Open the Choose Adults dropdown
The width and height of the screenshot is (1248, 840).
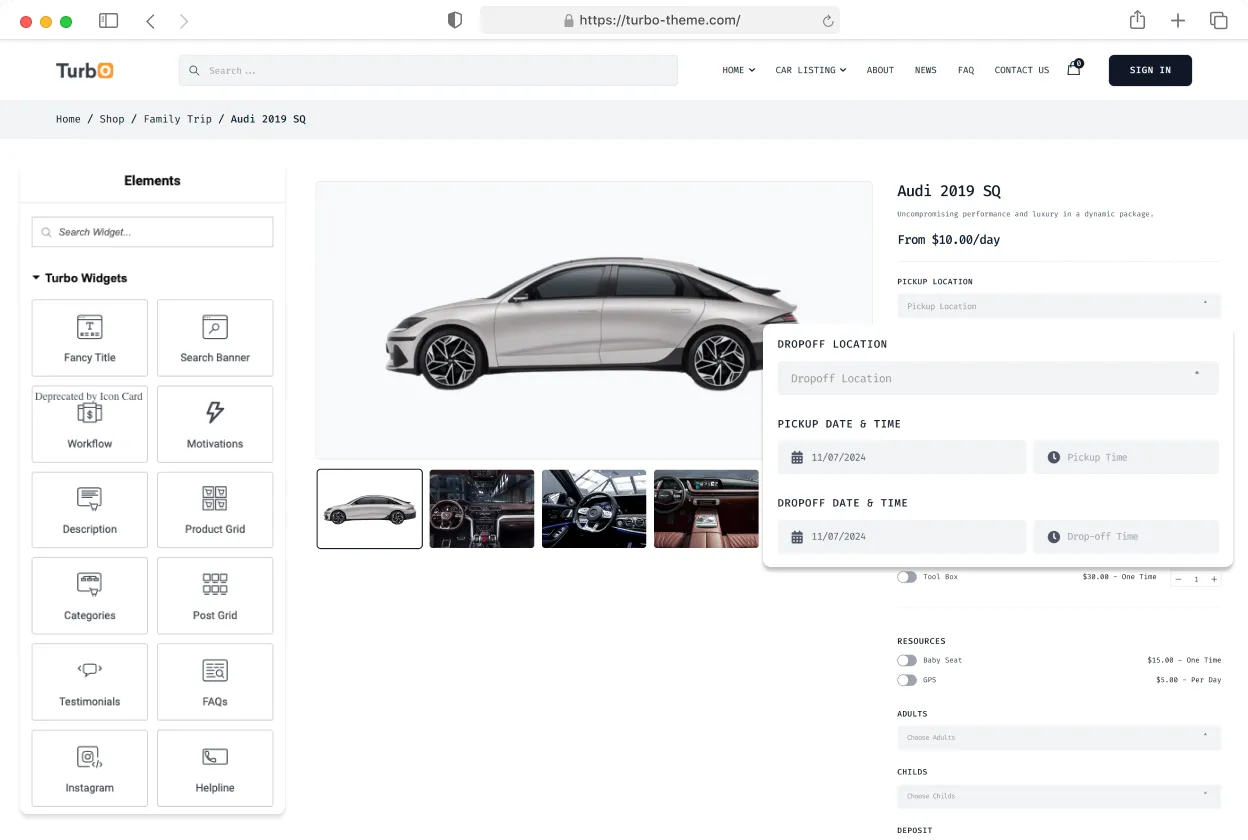point(1059,737)
